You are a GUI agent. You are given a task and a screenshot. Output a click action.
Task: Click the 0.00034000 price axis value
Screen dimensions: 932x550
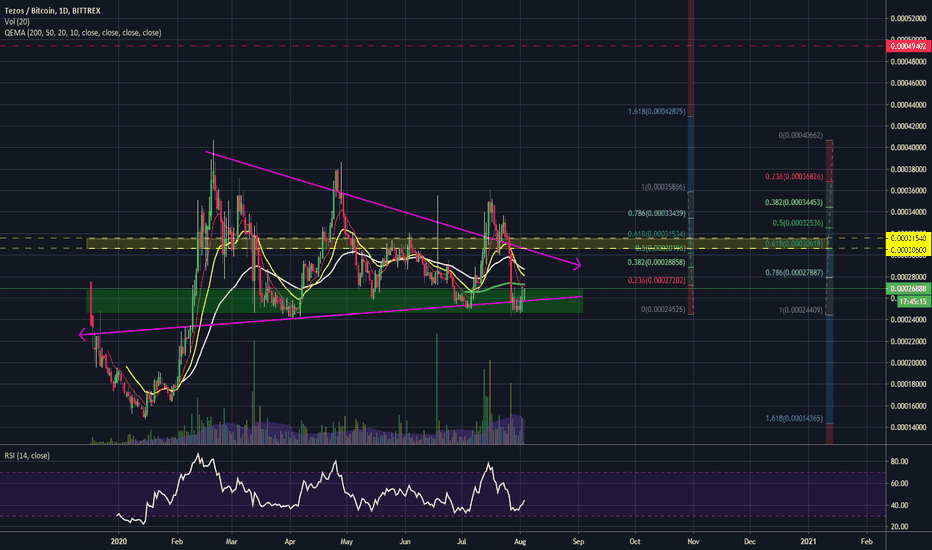pos(908,212)
